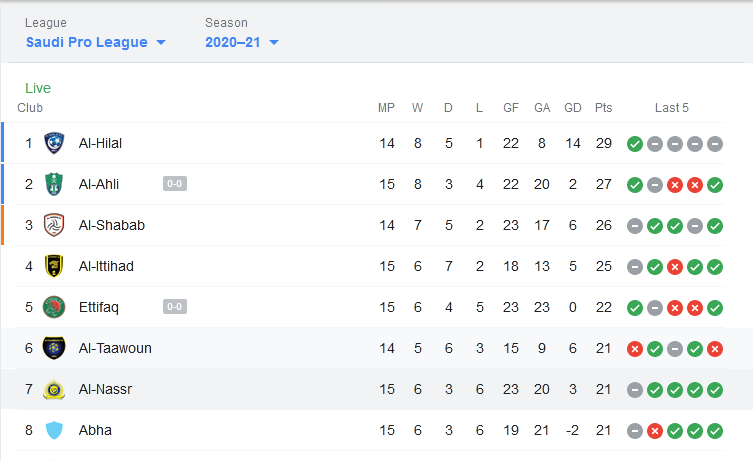Image resolution: width=753 pixels, height=460 pixels.
Task: Click the 0-0 live score badge beside Al-Ahli
Action: coord(175,184)
